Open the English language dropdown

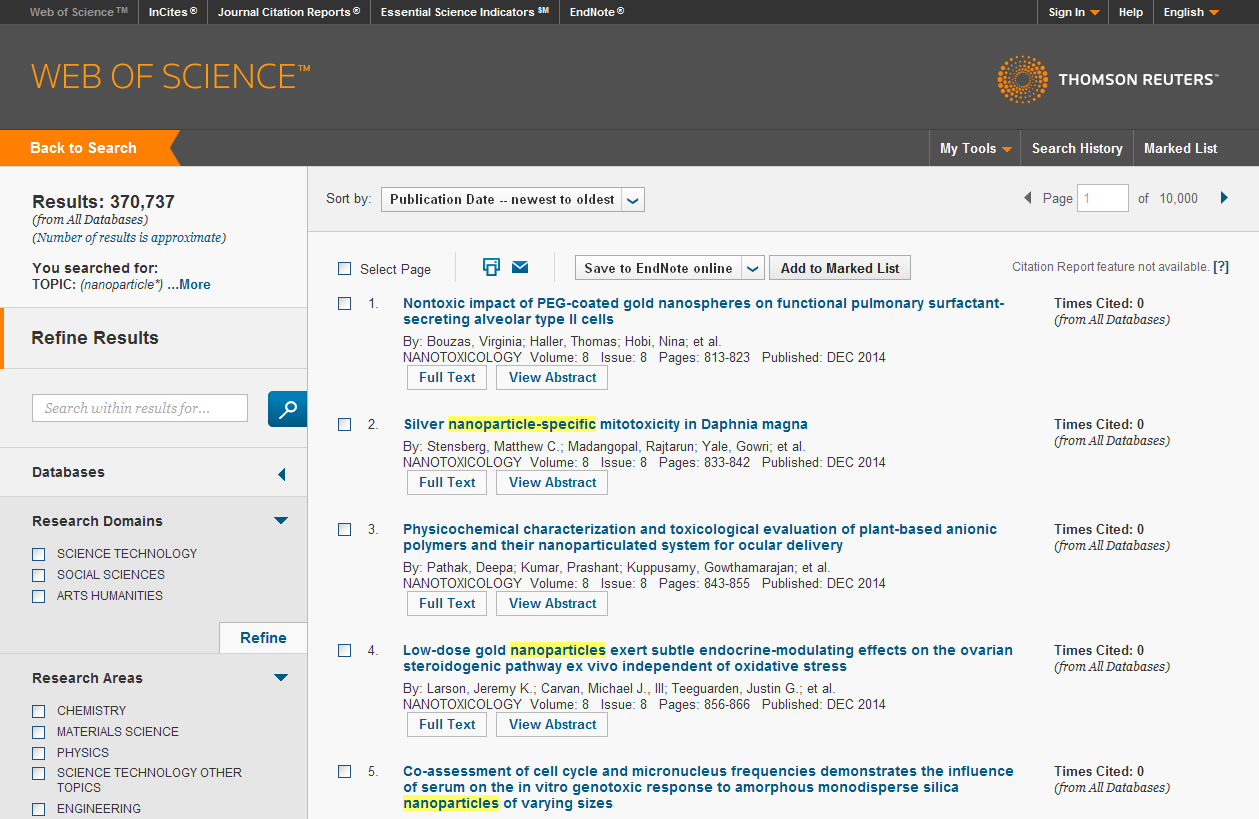click(1191, 12)
